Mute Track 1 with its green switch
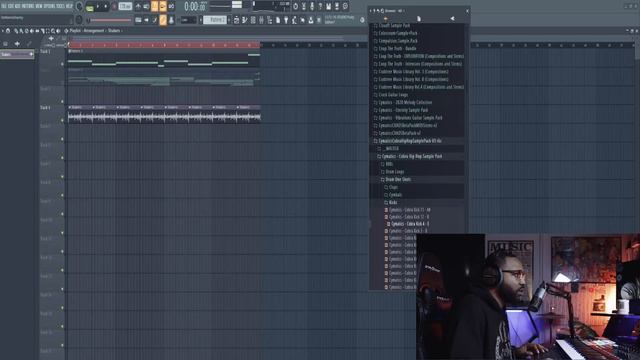Image resolution: width=640 pixels, height=360 pixels. (62, 64)
